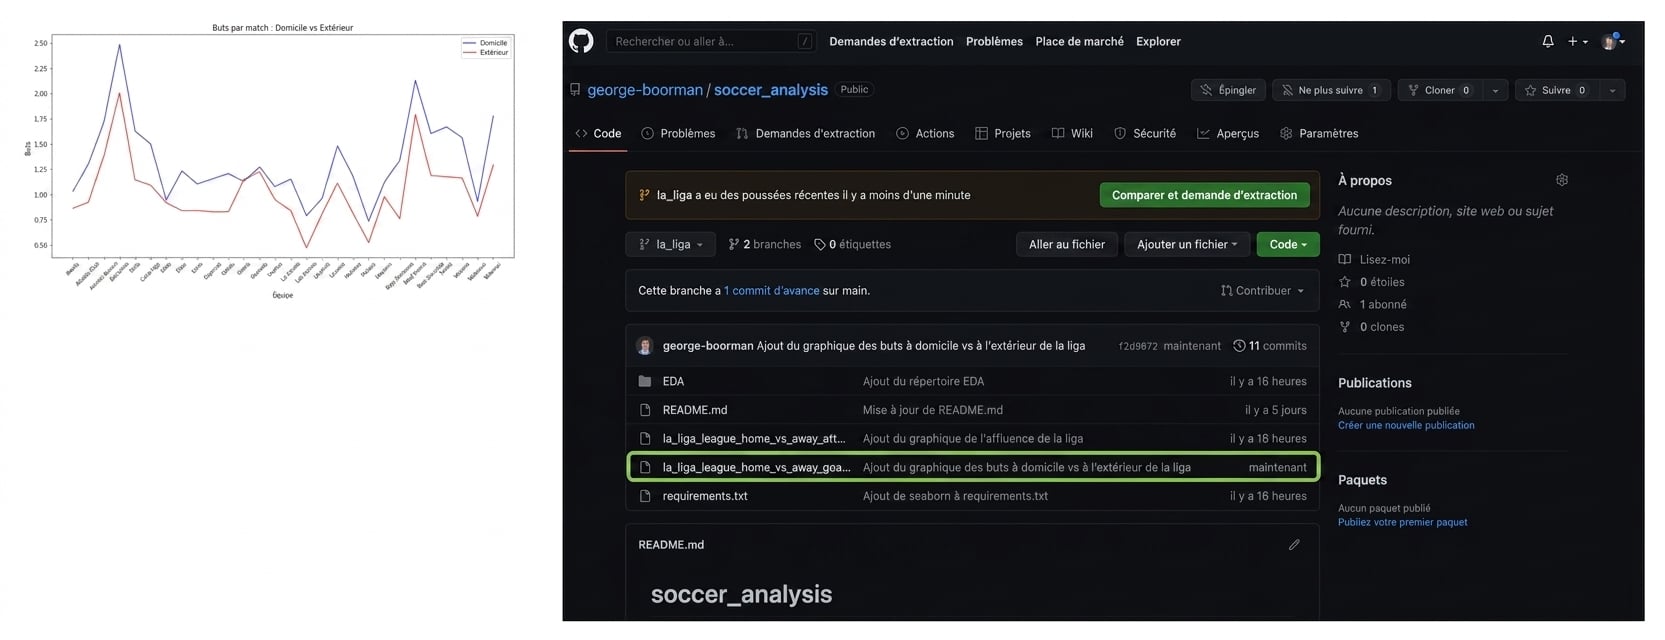Open the la_liga_league_home_vs_away_att... file
This screenshot has width=1665, height=640.
(x=754, y=438)
